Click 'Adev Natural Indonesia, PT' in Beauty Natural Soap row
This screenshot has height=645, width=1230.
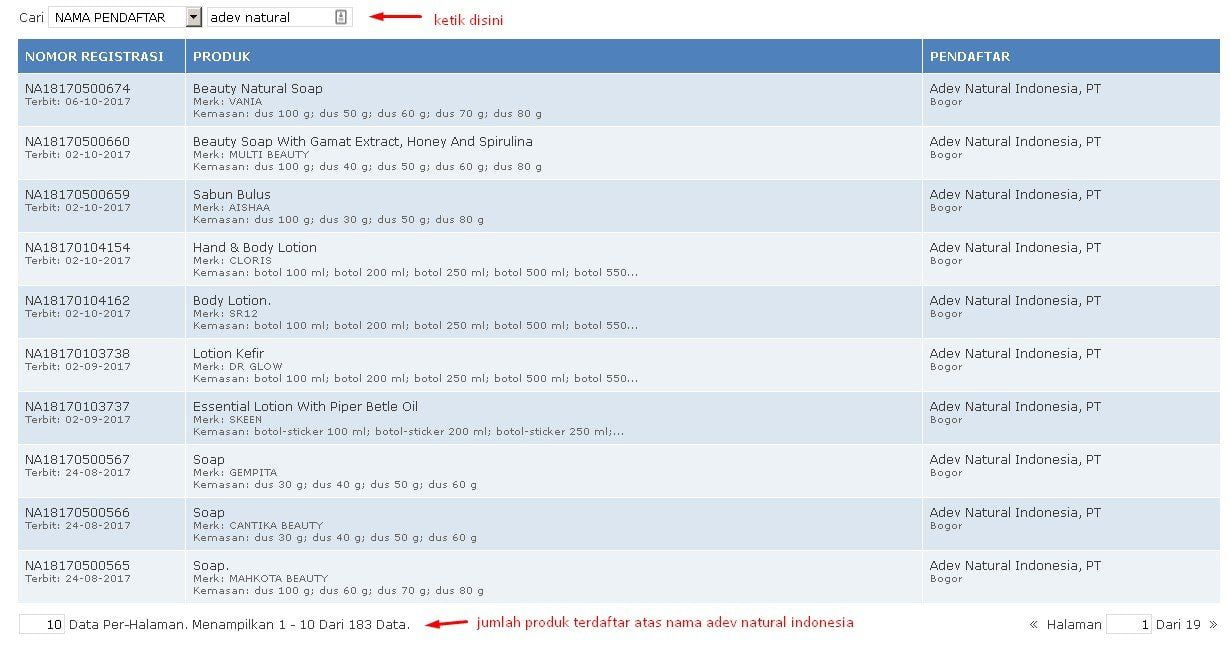point(1015,89)
